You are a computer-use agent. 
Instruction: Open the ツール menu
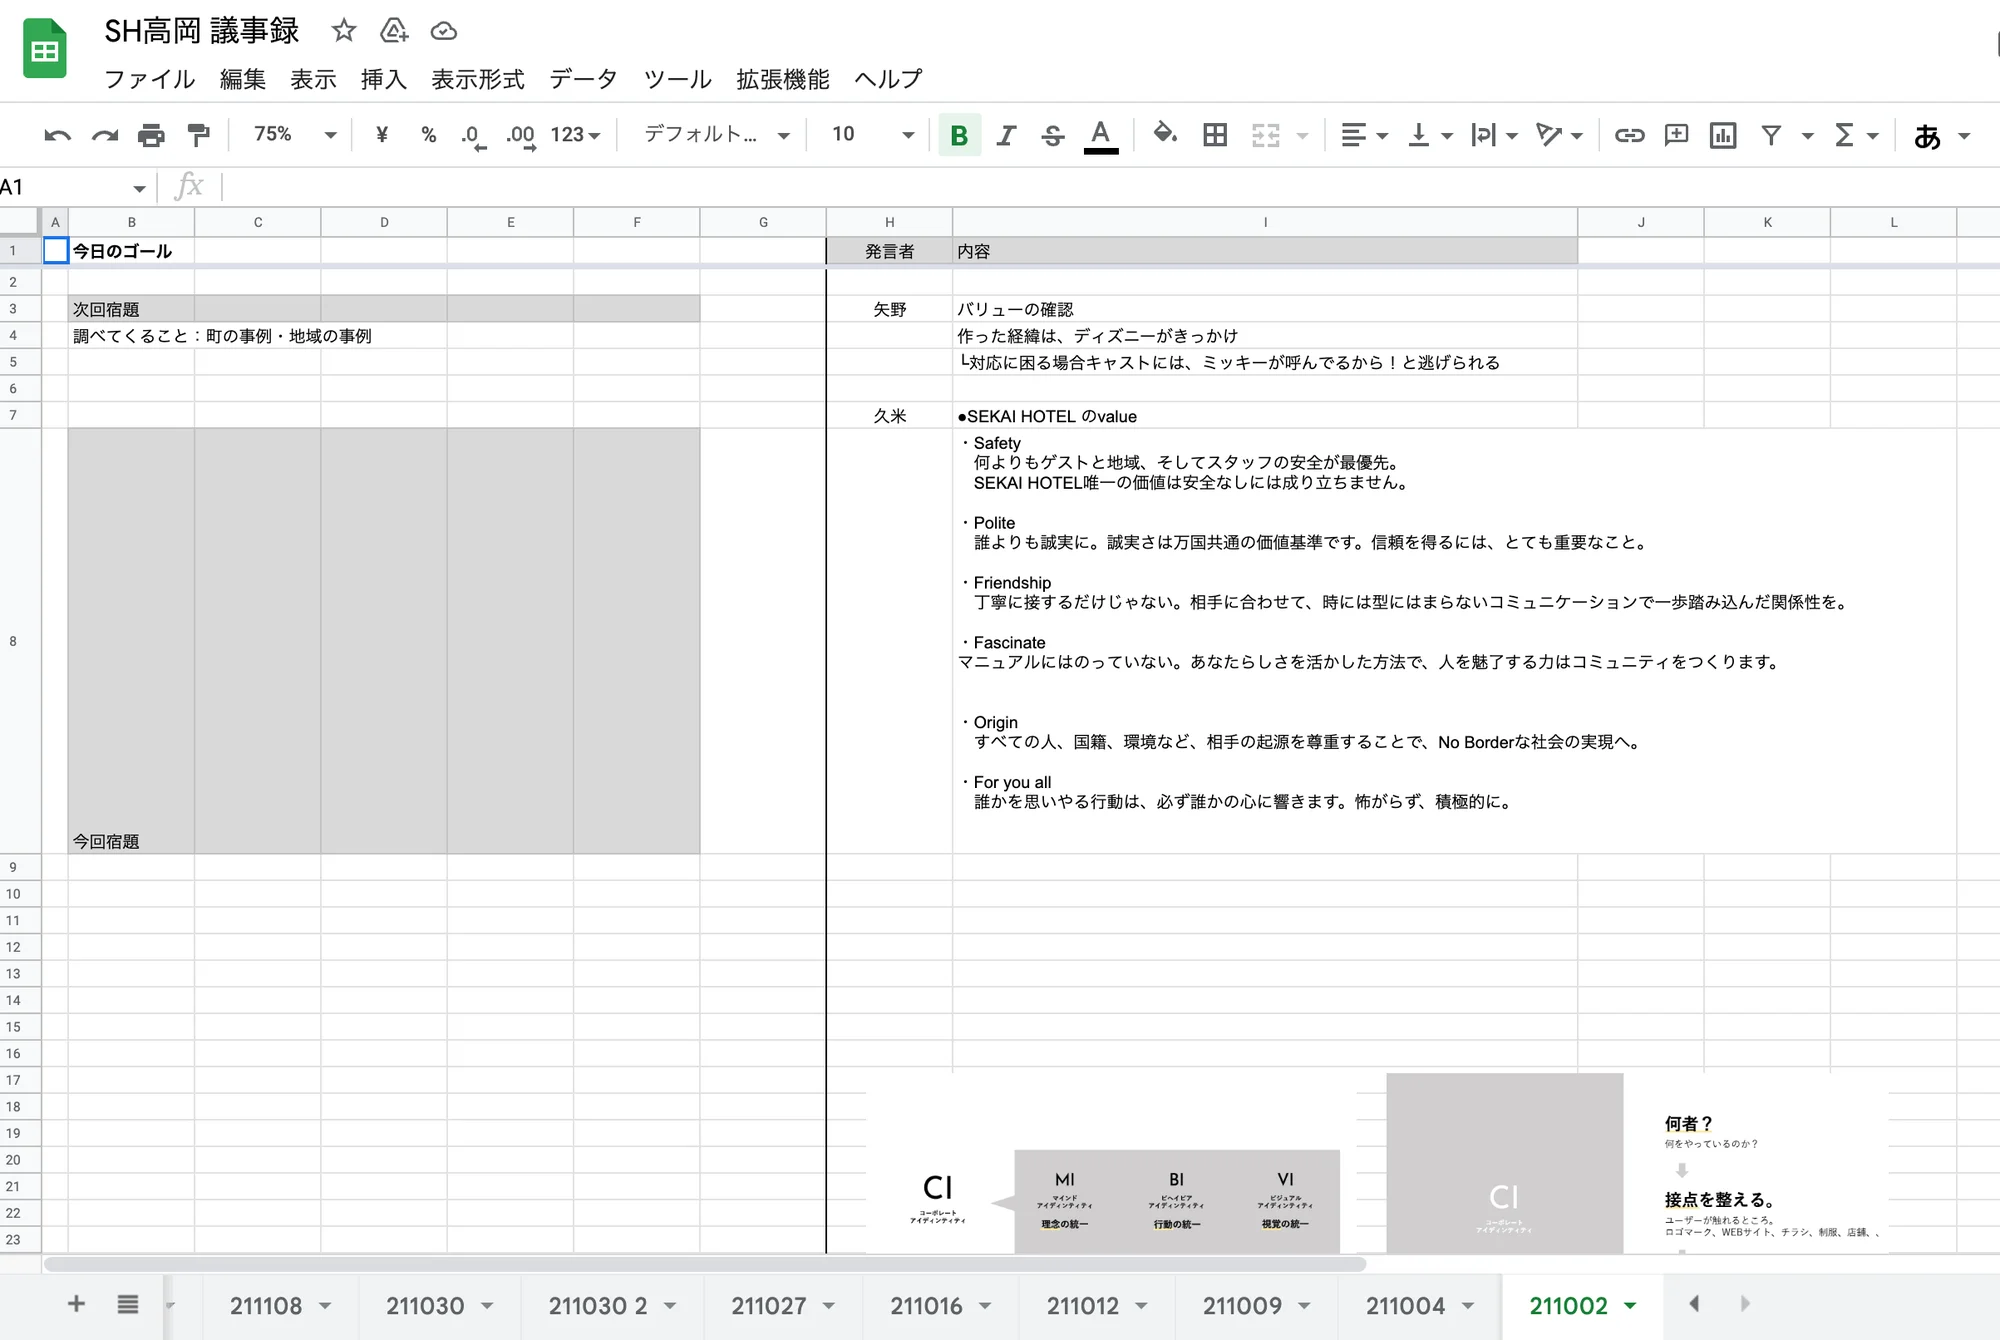point(677,79)
